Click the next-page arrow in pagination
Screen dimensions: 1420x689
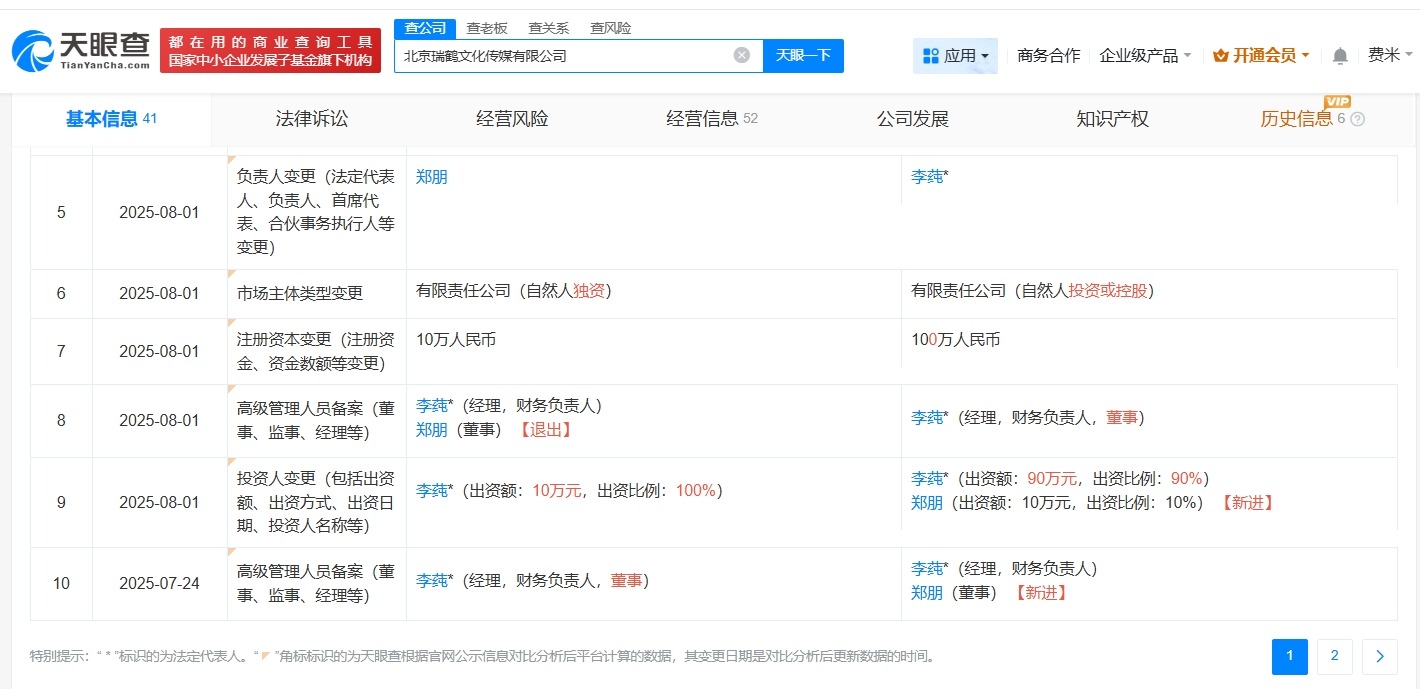pyautogui.click(x=1379, y=657)
